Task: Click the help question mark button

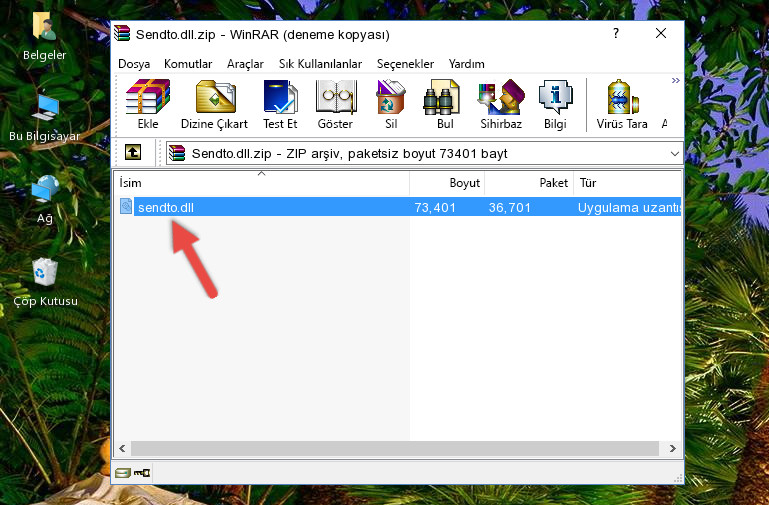Action: [616, 34]
